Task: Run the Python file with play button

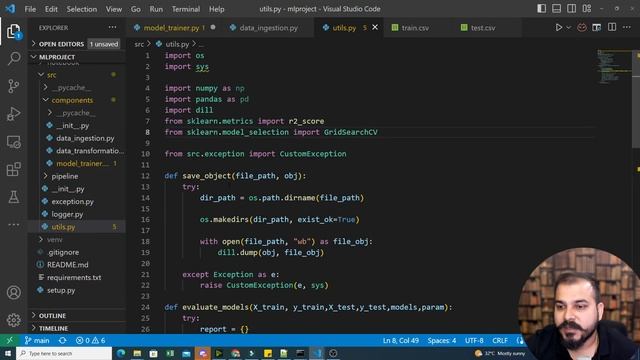Action: click(558, 27)
